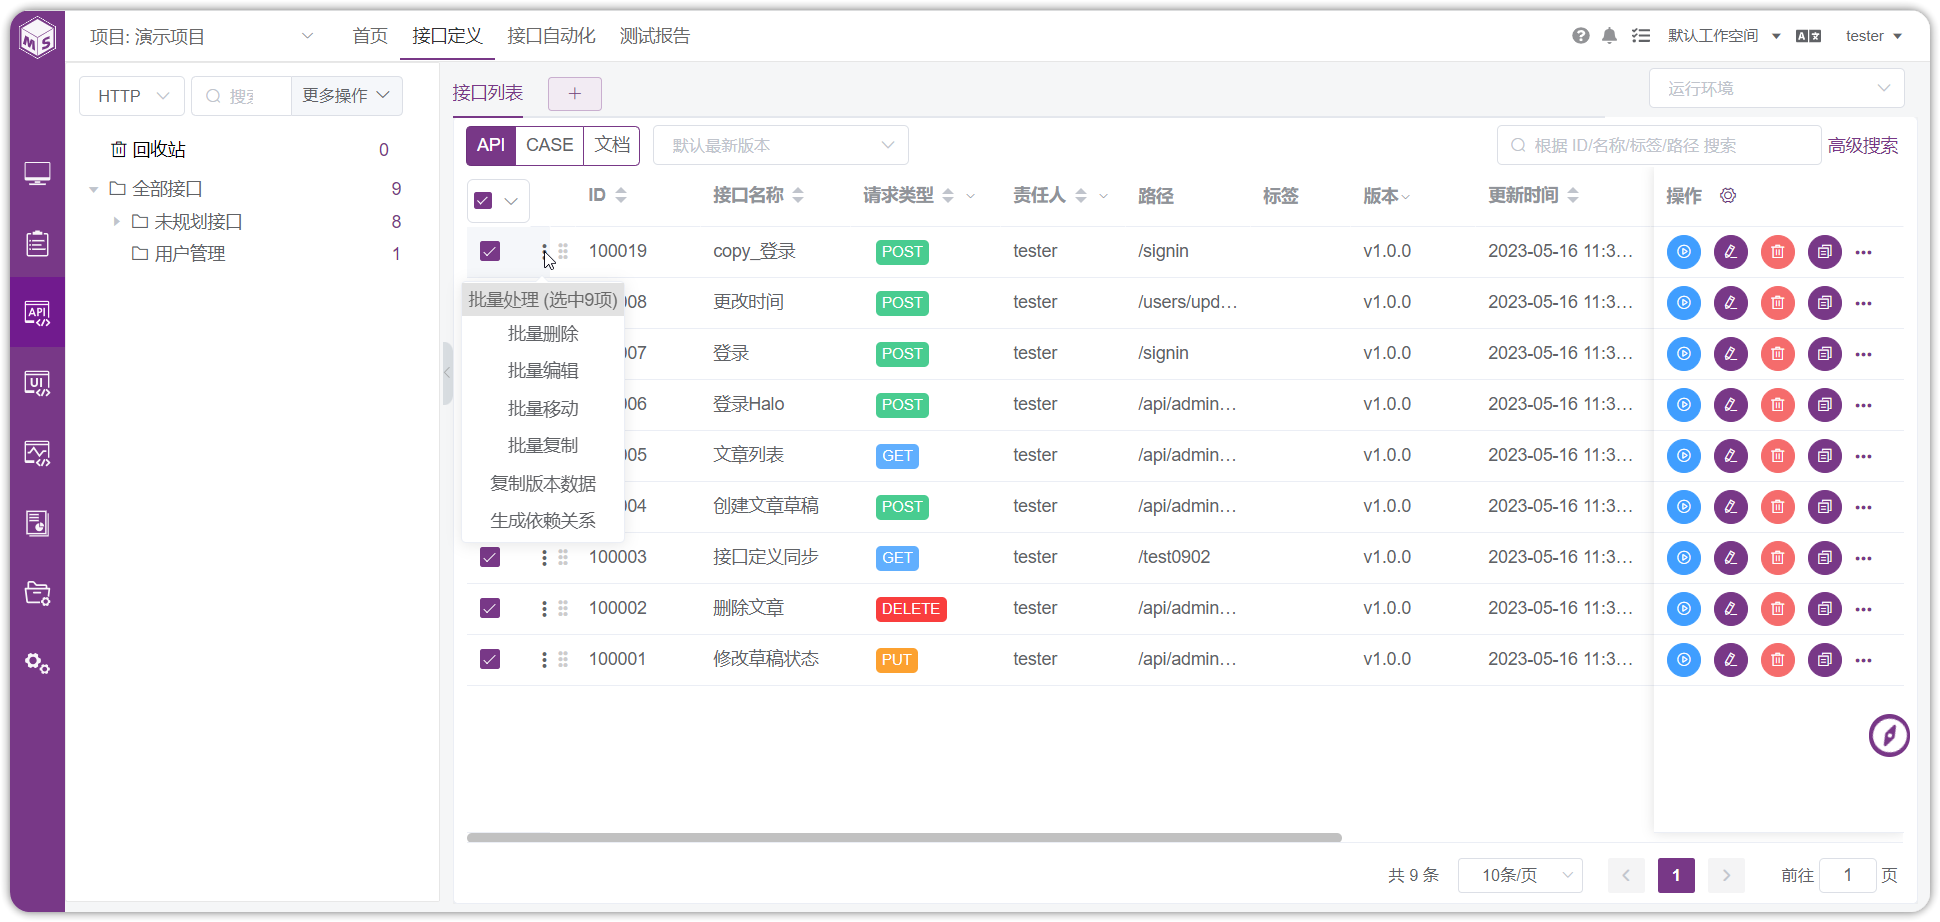
Task: Collapse the 全部接口 tree node
Action: [x=93, y=189]
